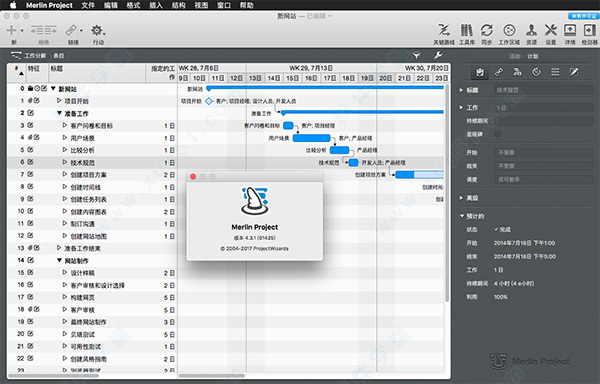Click the Gantt vertical scrollbar
The image size is (600, 384).
(x=447, y=193)
